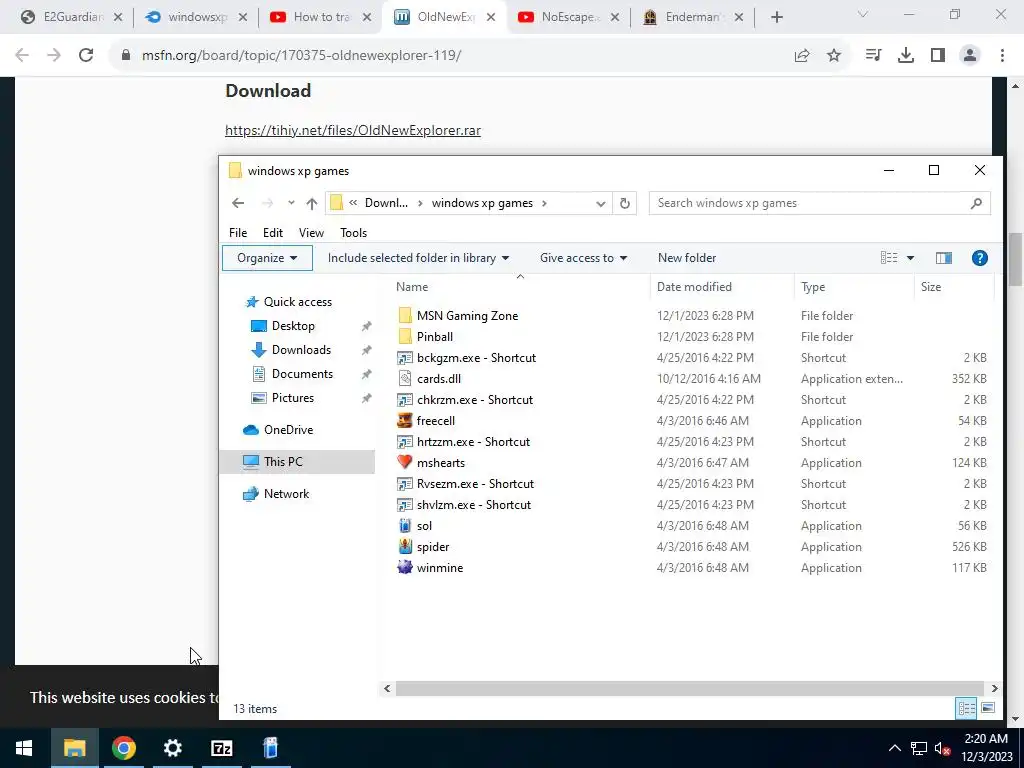Open Chrome downloads icon

coord(906,56)
